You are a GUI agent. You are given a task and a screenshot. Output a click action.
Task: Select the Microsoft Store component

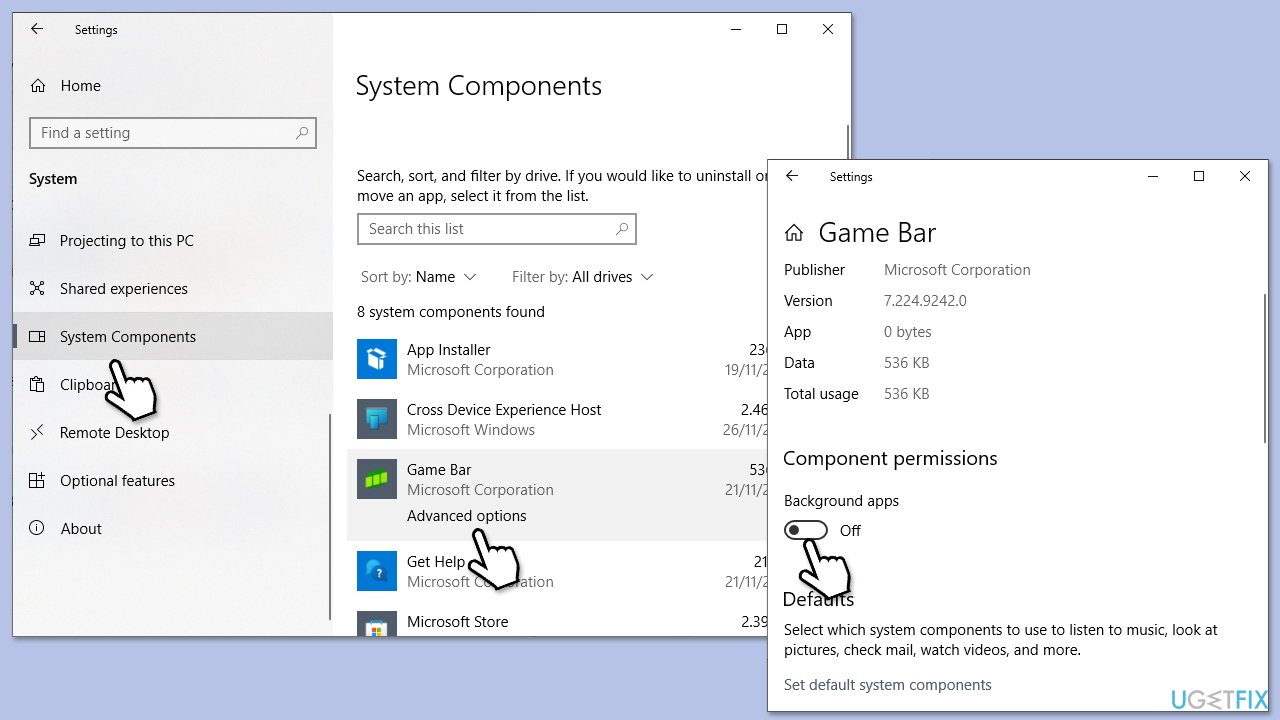coord(557,620)
